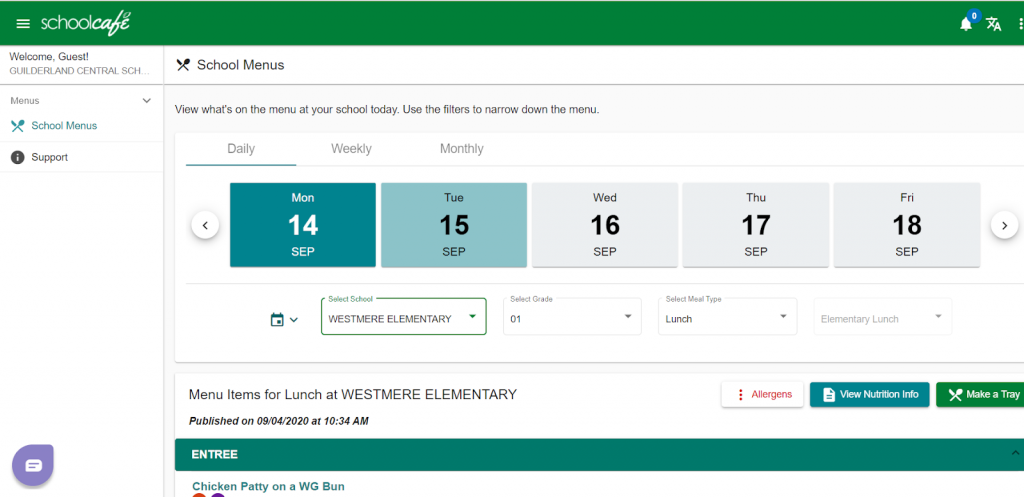
Task: Open Support link in sidebar
Action: [50, 157]
